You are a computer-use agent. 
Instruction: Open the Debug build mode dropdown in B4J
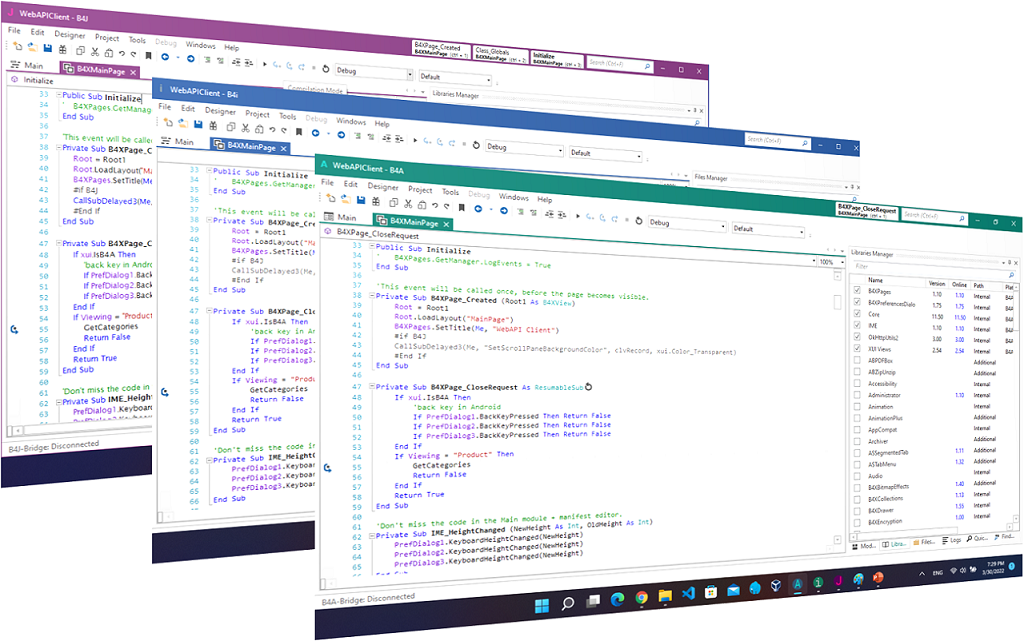pyautogui.click(x=374, y=72)
